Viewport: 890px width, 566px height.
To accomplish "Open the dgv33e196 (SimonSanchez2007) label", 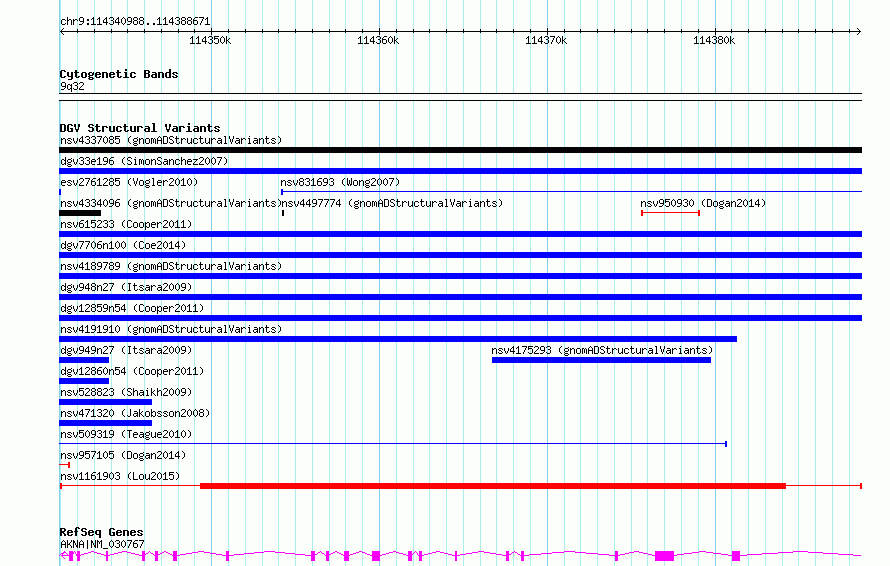I will (144, 161).
